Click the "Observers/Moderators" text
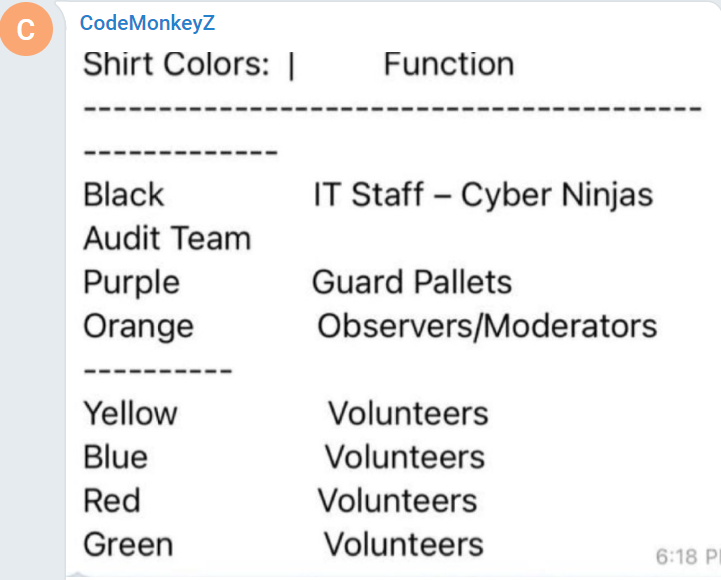 point(487,326)
